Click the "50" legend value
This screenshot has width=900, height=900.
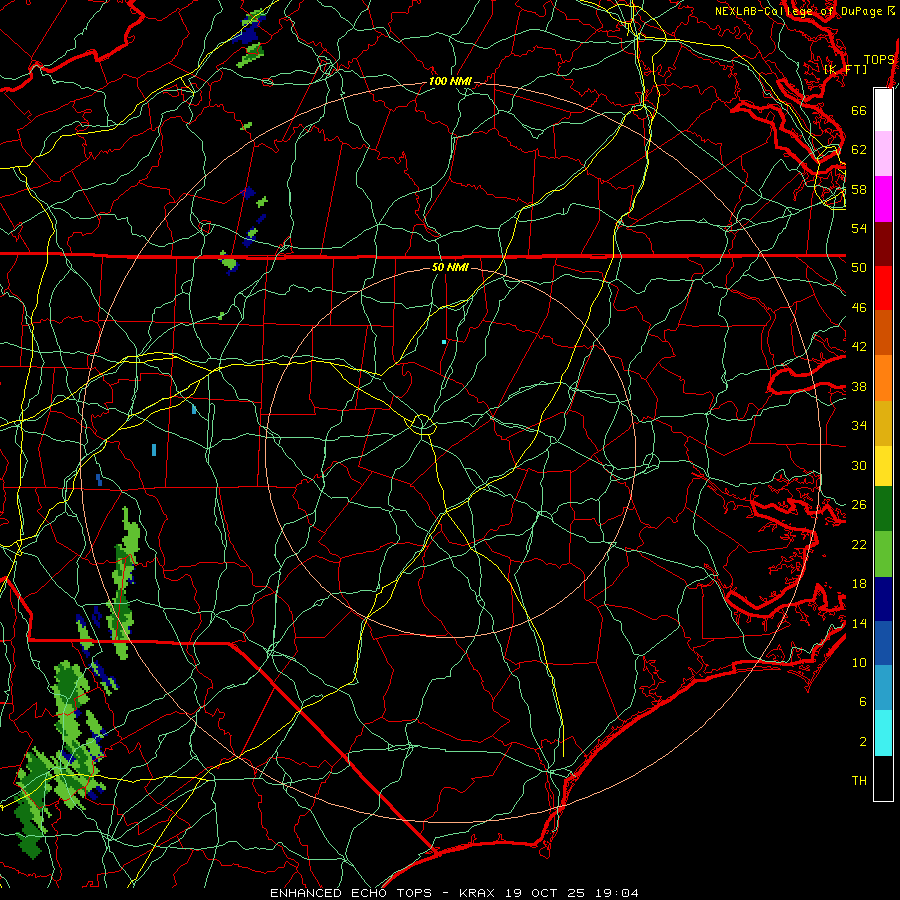click(x=859, y=268)
